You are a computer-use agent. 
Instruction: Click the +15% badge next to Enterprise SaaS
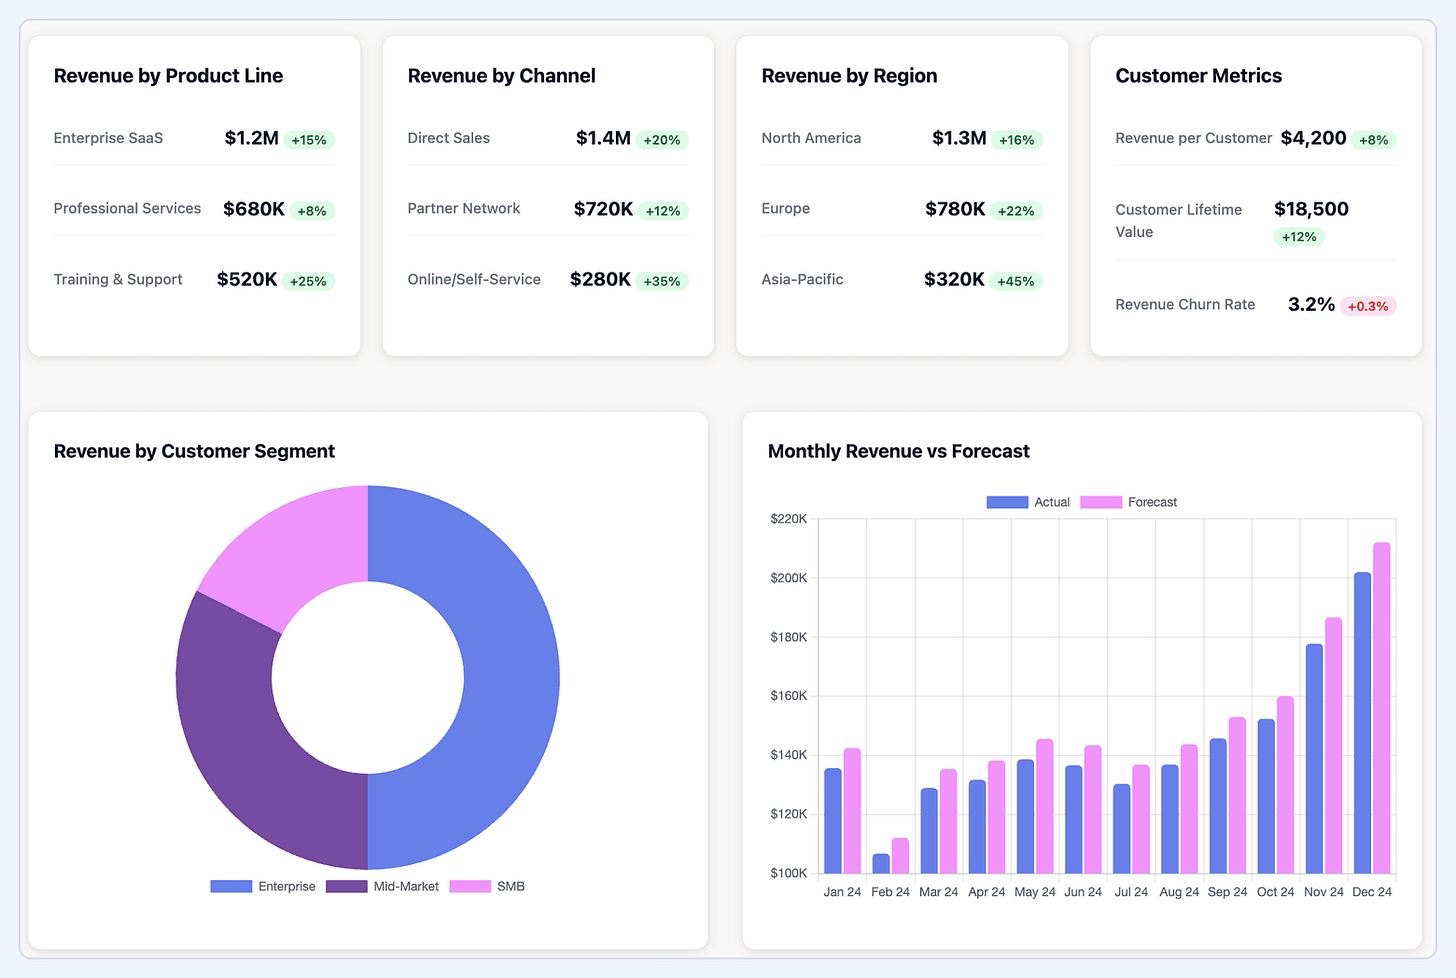pos(308,140)
